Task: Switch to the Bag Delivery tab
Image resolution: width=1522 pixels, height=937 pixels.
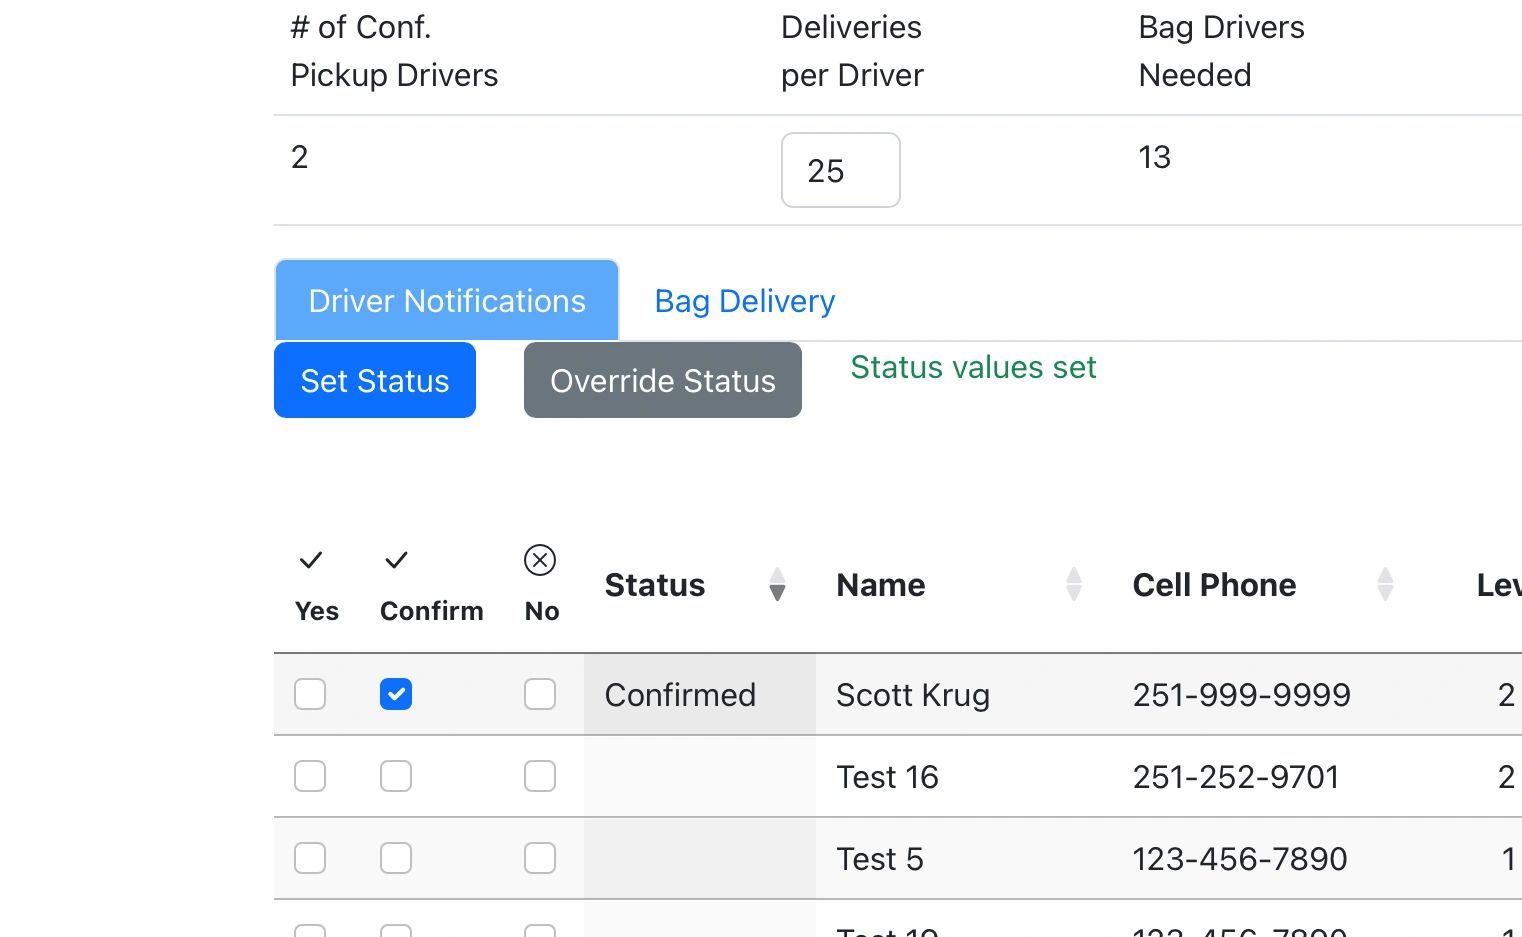Action: (744, 301)
